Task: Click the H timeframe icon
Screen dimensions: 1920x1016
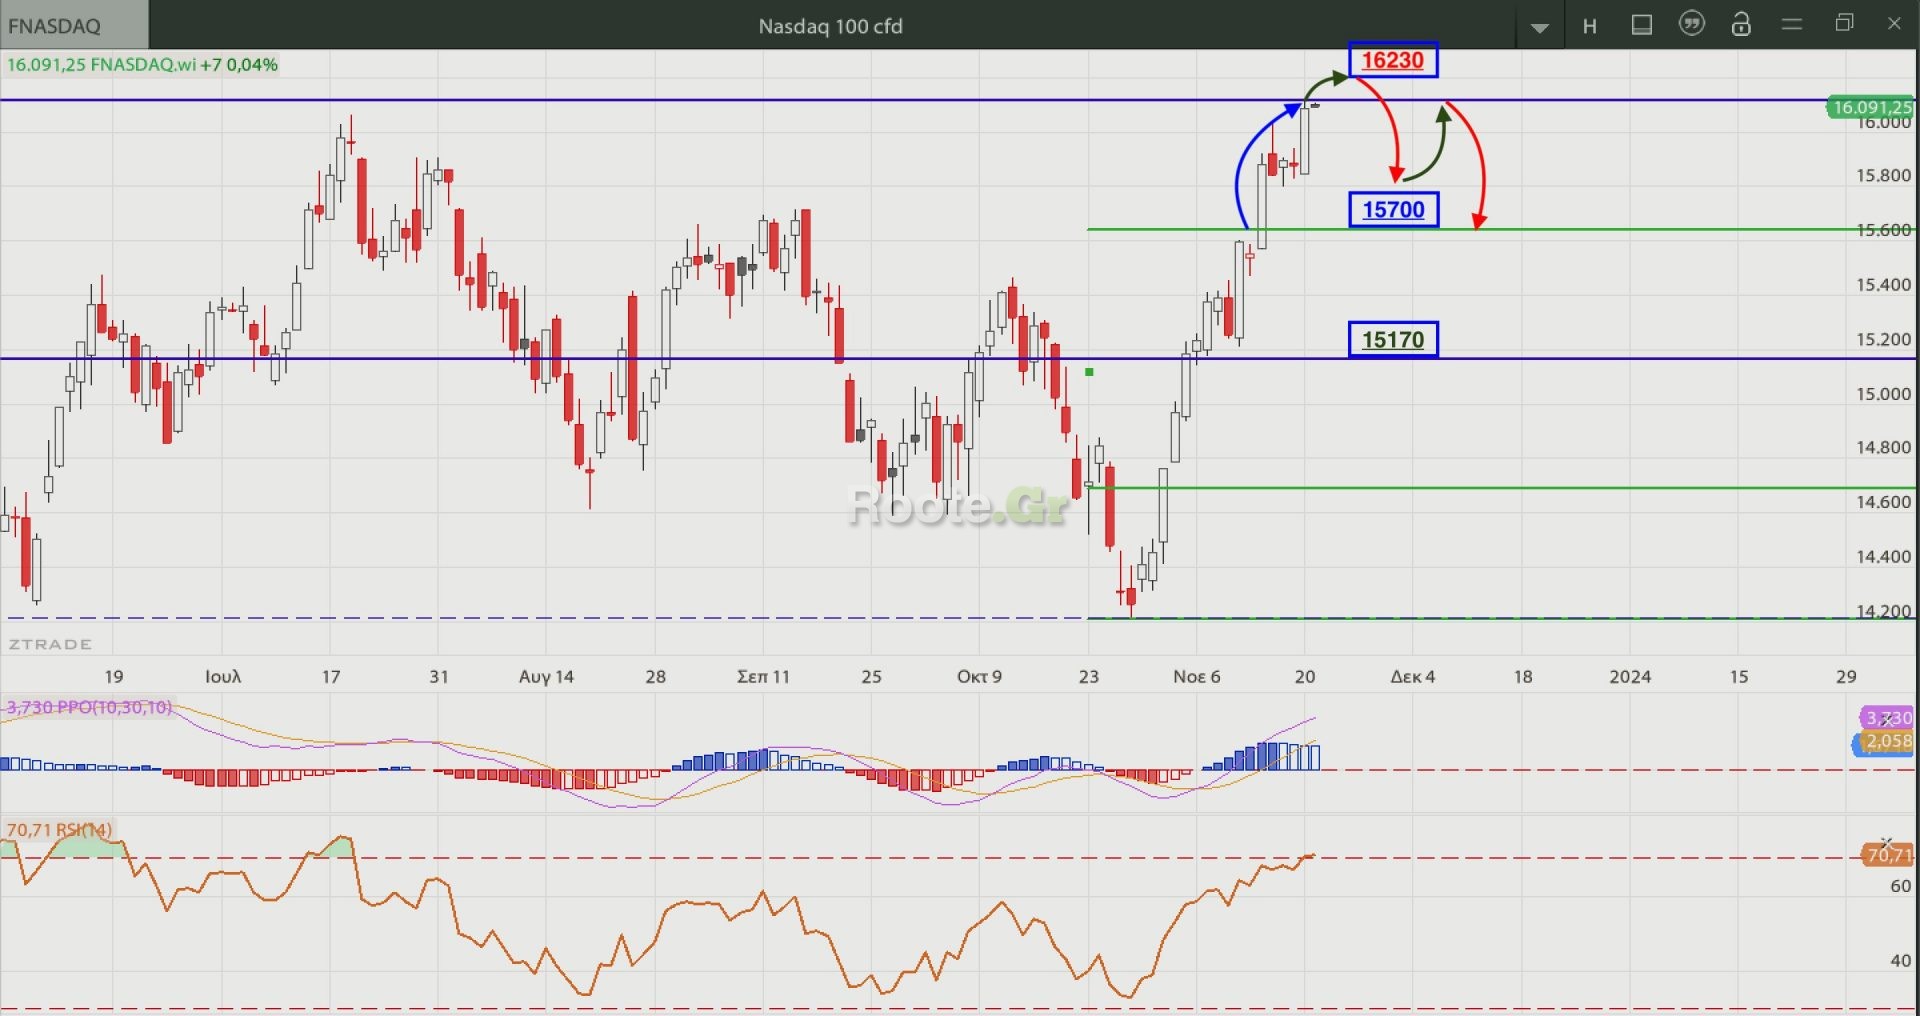Action: tap(1589, 26)
